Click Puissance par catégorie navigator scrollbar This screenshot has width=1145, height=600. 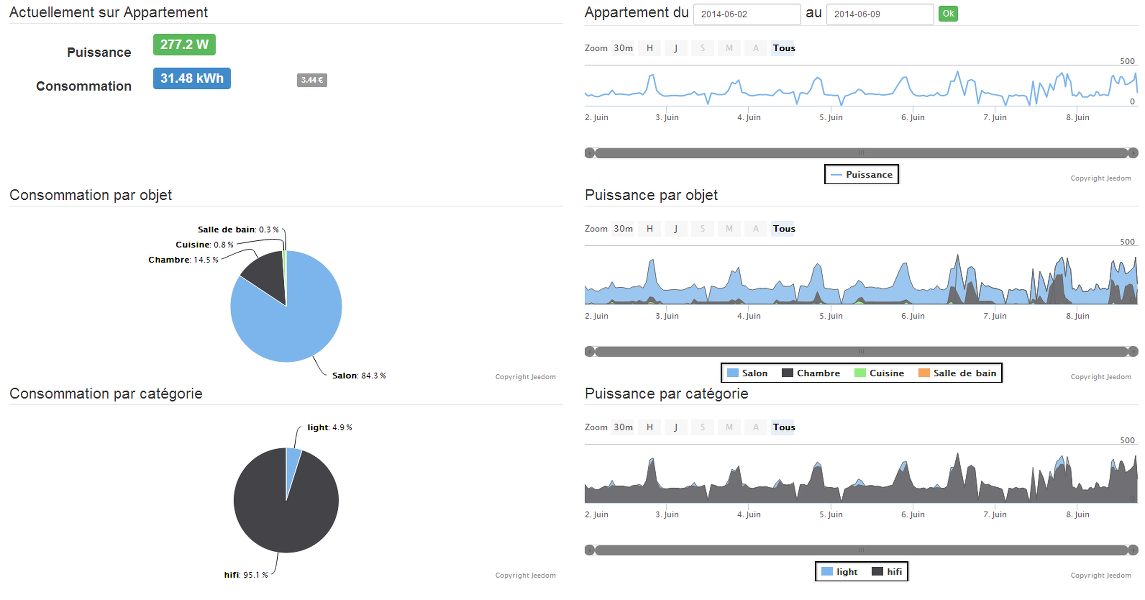click(862, 550)
